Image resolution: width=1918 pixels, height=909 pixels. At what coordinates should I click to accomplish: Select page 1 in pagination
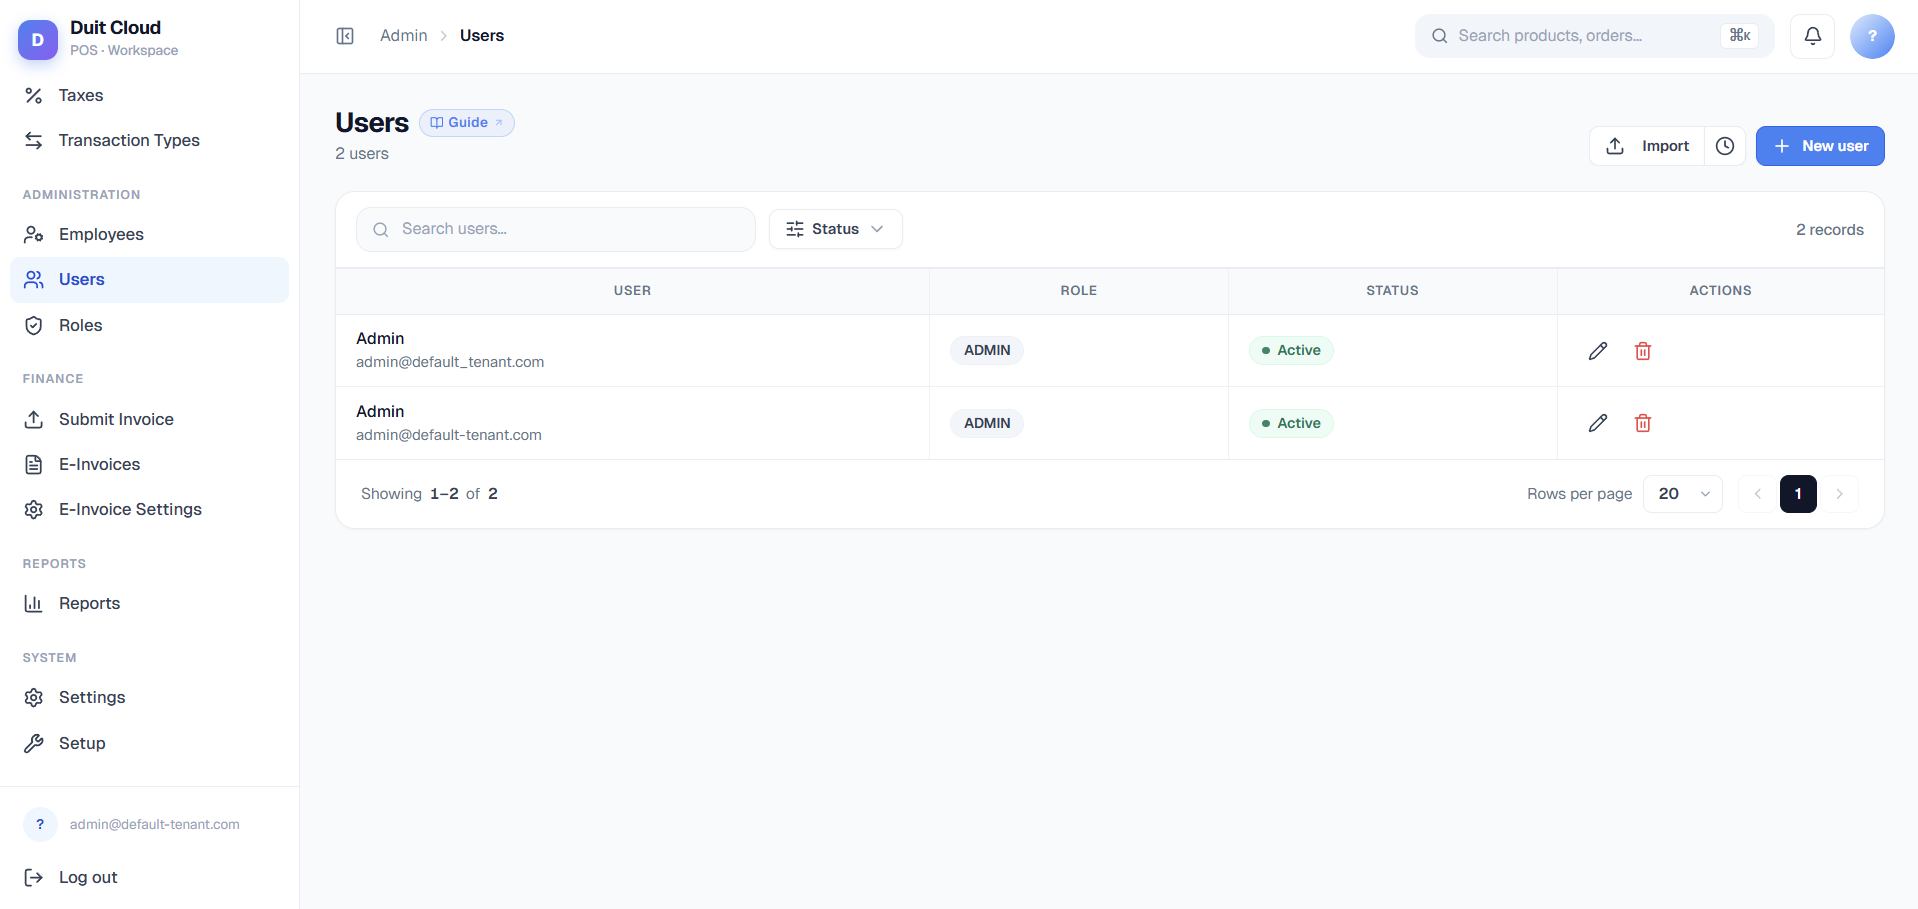pyautogui.click(x=1798, y=494)
